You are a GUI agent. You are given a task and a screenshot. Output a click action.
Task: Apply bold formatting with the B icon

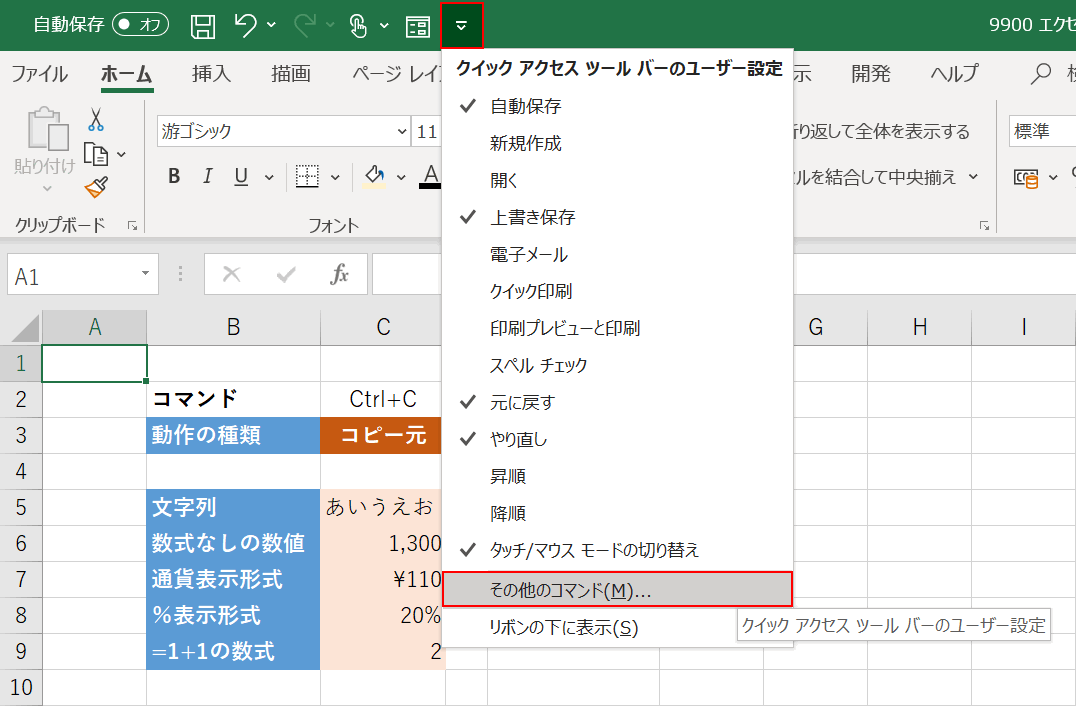[x=173, y=176]
